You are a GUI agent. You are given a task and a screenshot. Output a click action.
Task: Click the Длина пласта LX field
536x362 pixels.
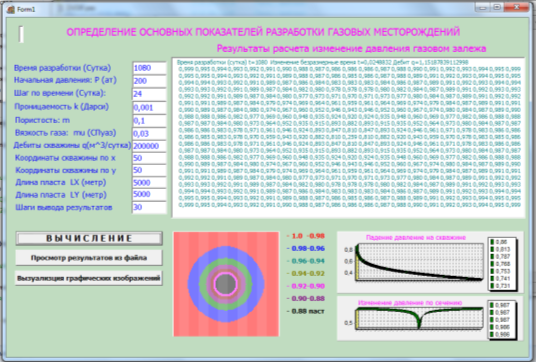pyautogui.click(x=149, y=183)
